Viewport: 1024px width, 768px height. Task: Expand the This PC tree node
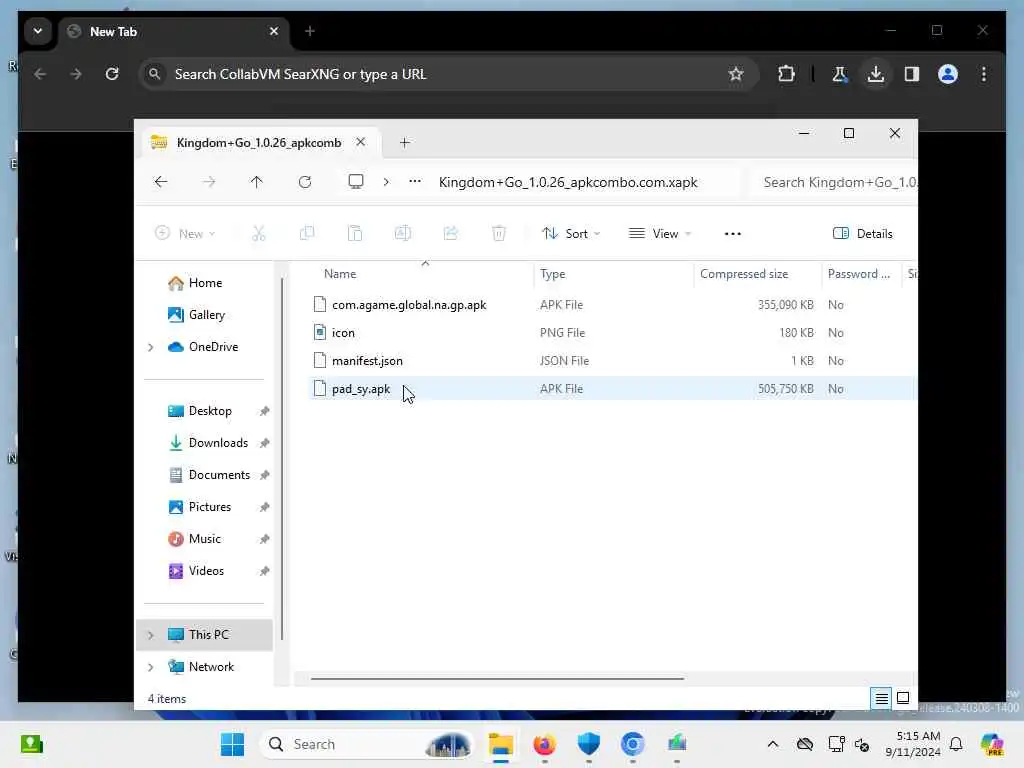tap(151, 635)
